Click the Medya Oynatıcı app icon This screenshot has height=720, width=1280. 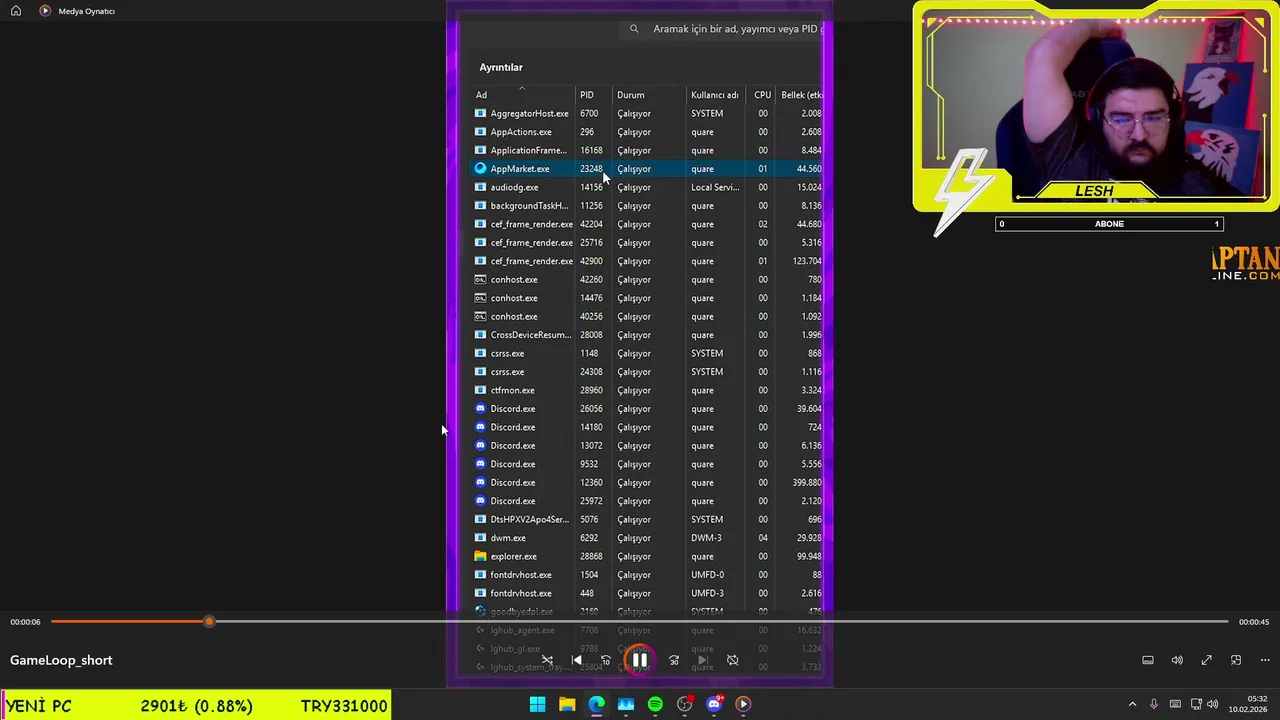[x=45, y=11]
